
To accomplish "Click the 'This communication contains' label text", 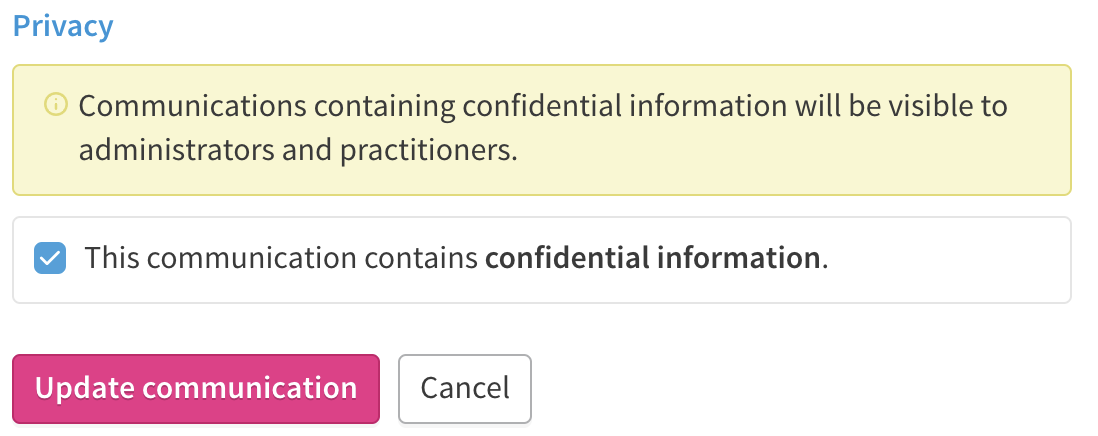I will 280,259.
